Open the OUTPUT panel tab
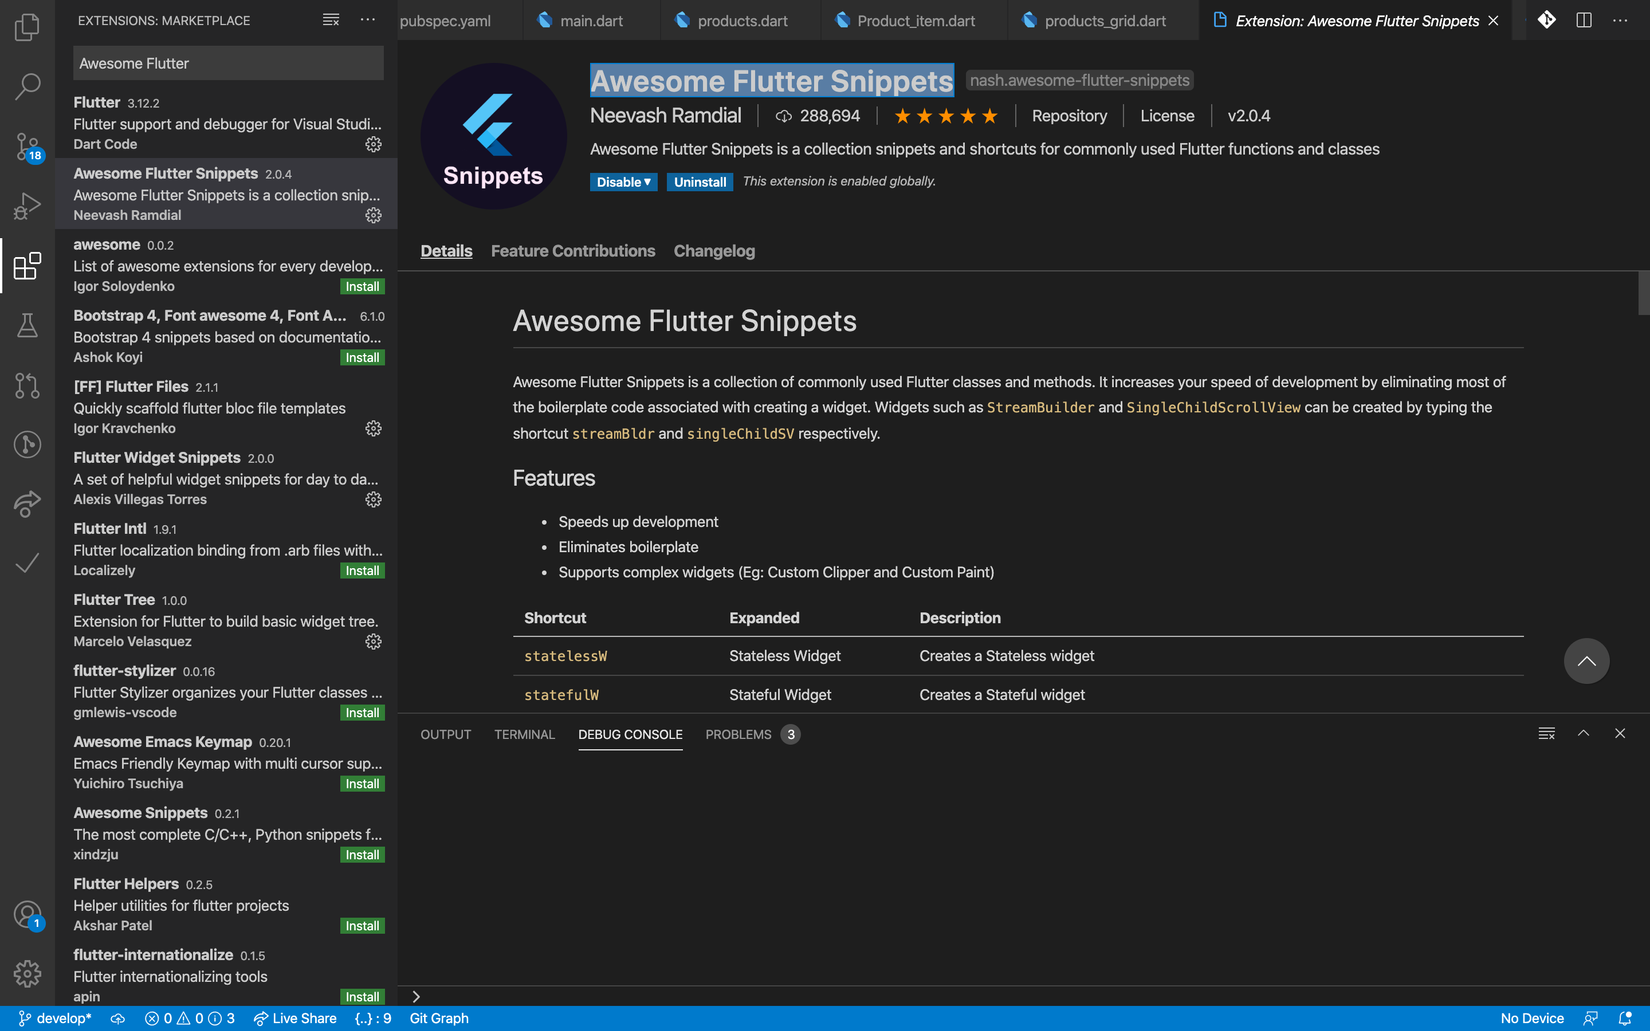Screen dimensions: 1650x1031 coord(446,734)
